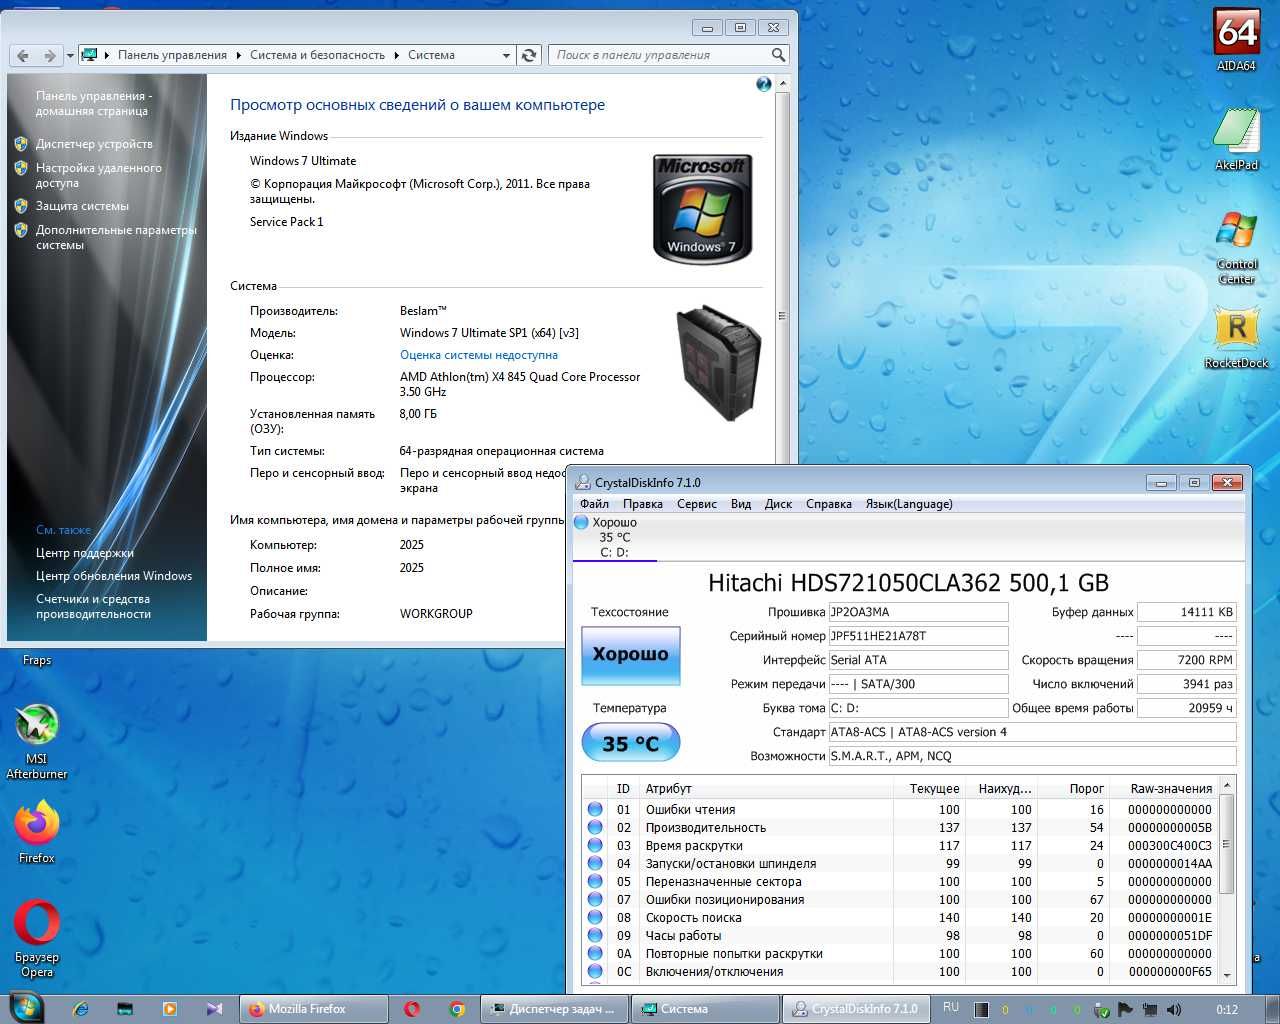Open Защита системы link

click(82, 206)
